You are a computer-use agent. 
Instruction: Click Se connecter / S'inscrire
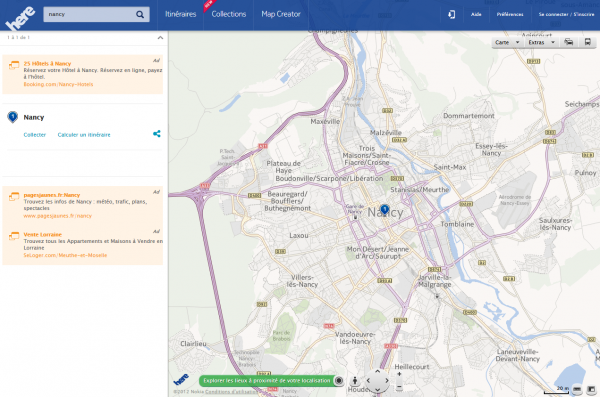click(566, 15)
